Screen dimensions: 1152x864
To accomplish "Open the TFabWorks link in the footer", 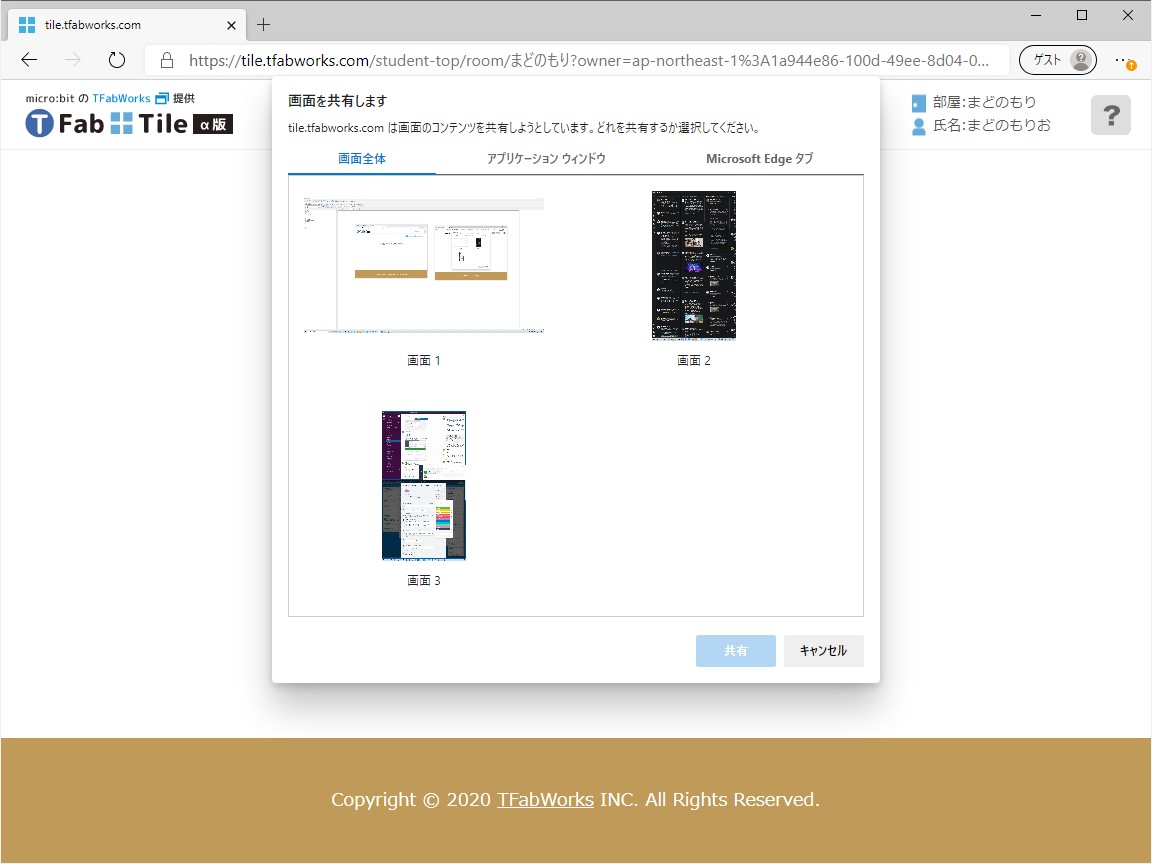I will click(545, 799).
